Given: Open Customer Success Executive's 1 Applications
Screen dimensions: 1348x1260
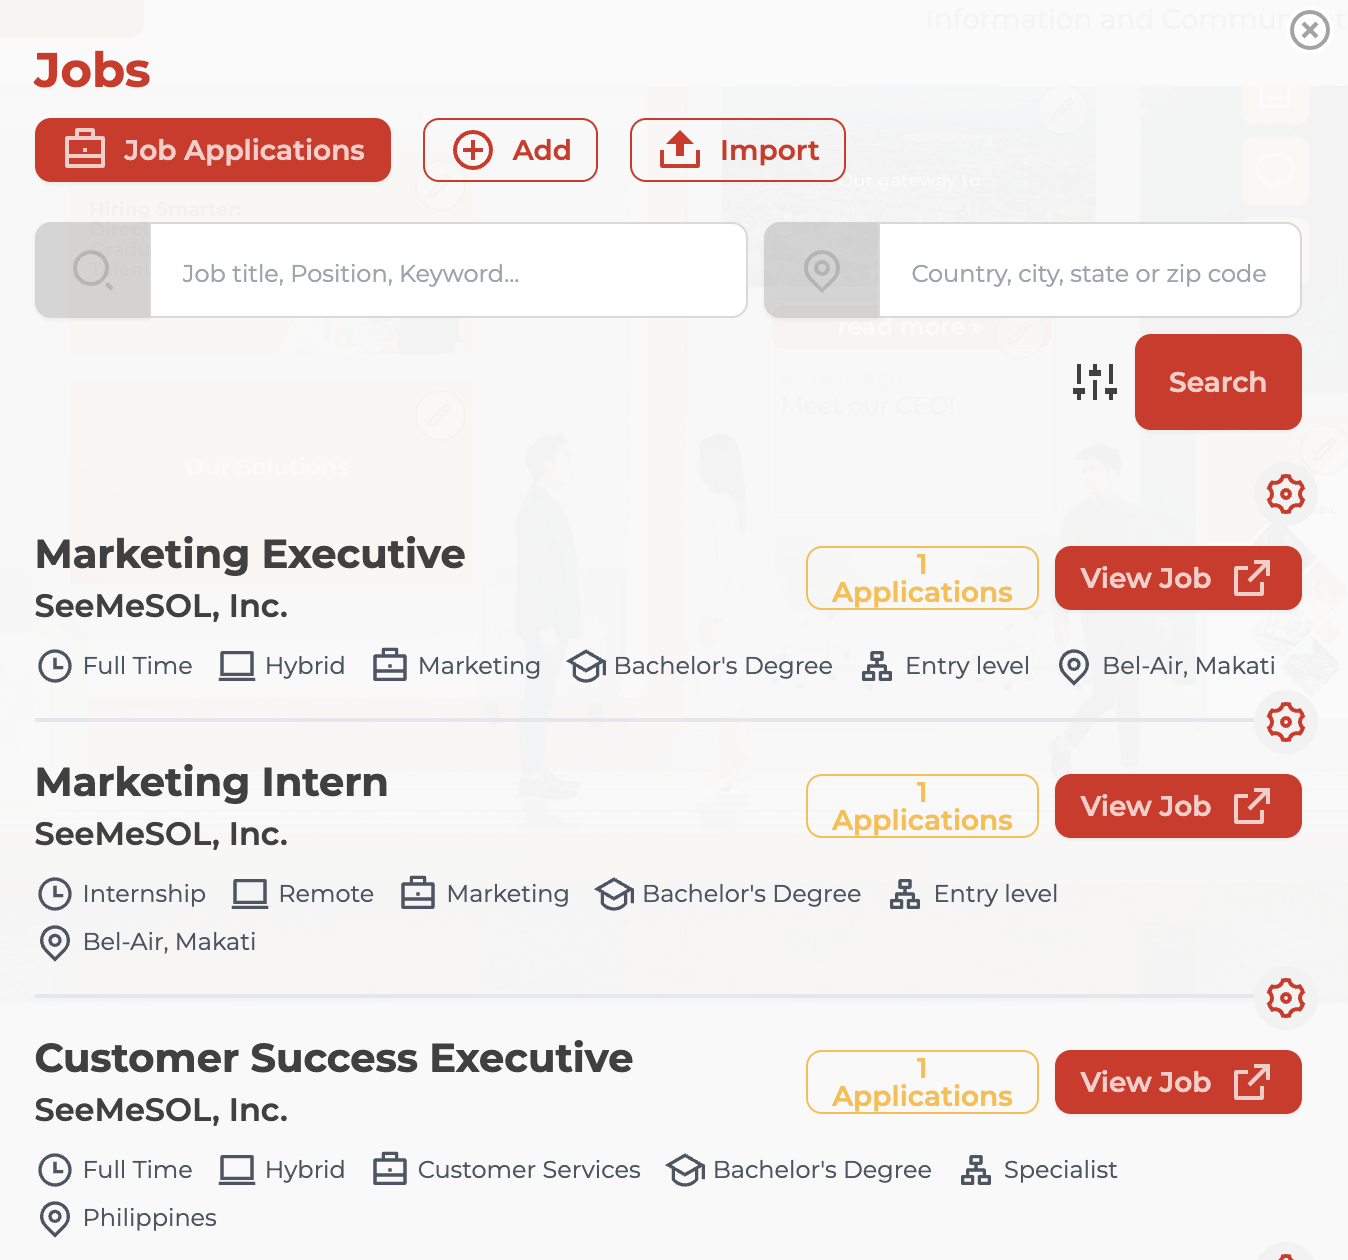Looking at the screenshot, I should pos(922,1082).
